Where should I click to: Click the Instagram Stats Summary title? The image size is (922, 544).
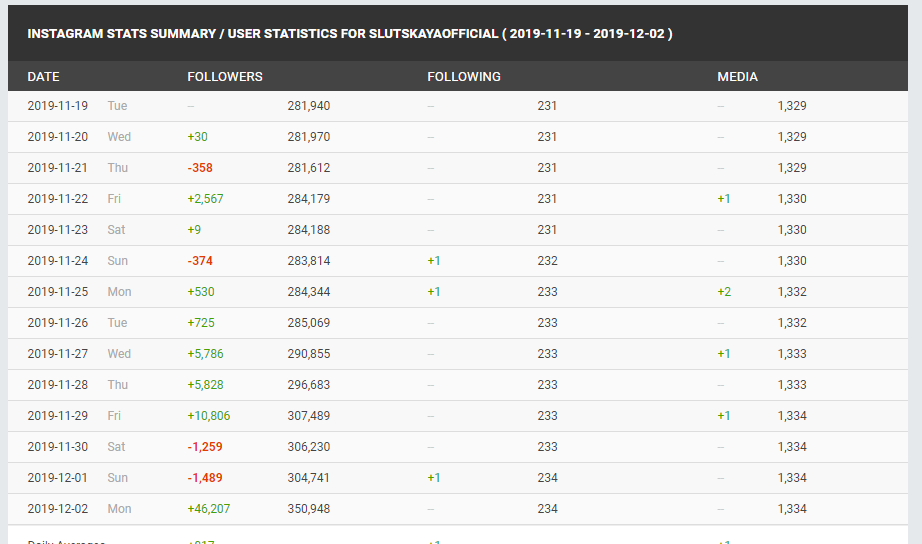pos(350,34)
